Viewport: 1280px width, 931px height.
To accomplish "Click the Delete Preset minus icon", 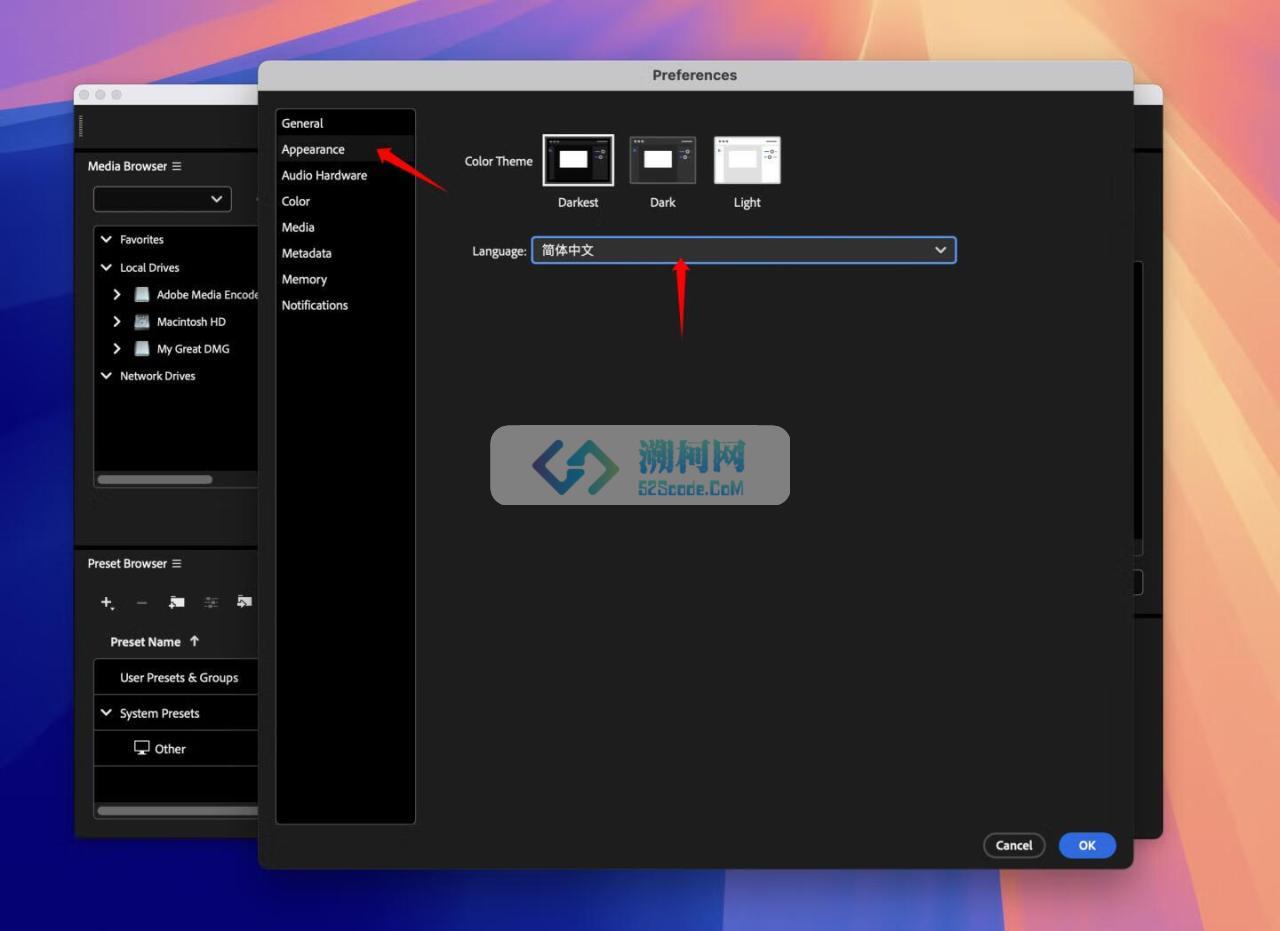I will point(141,602).
